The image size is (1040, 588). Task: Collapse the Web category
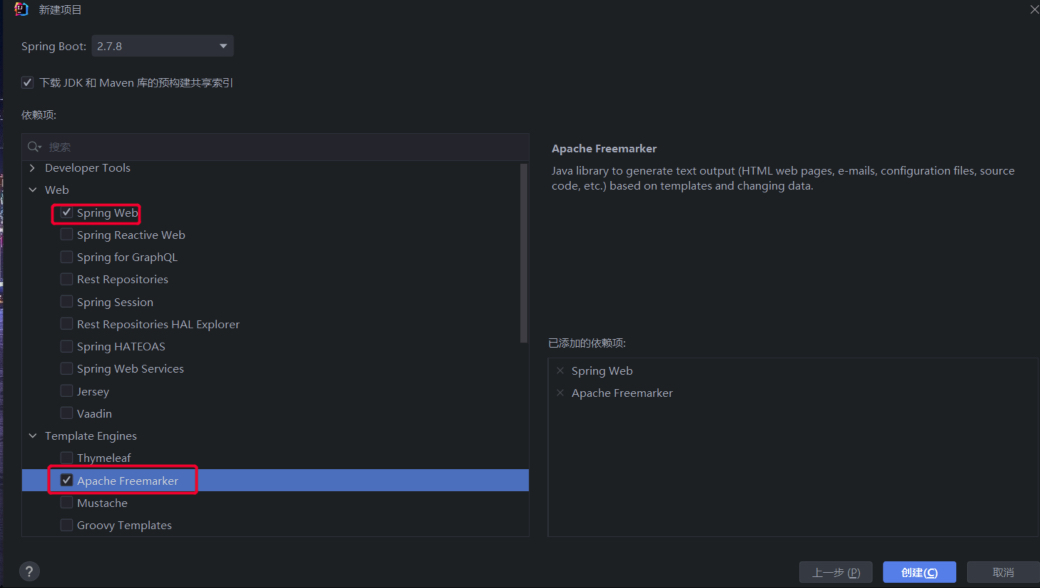tap(32, 190)
